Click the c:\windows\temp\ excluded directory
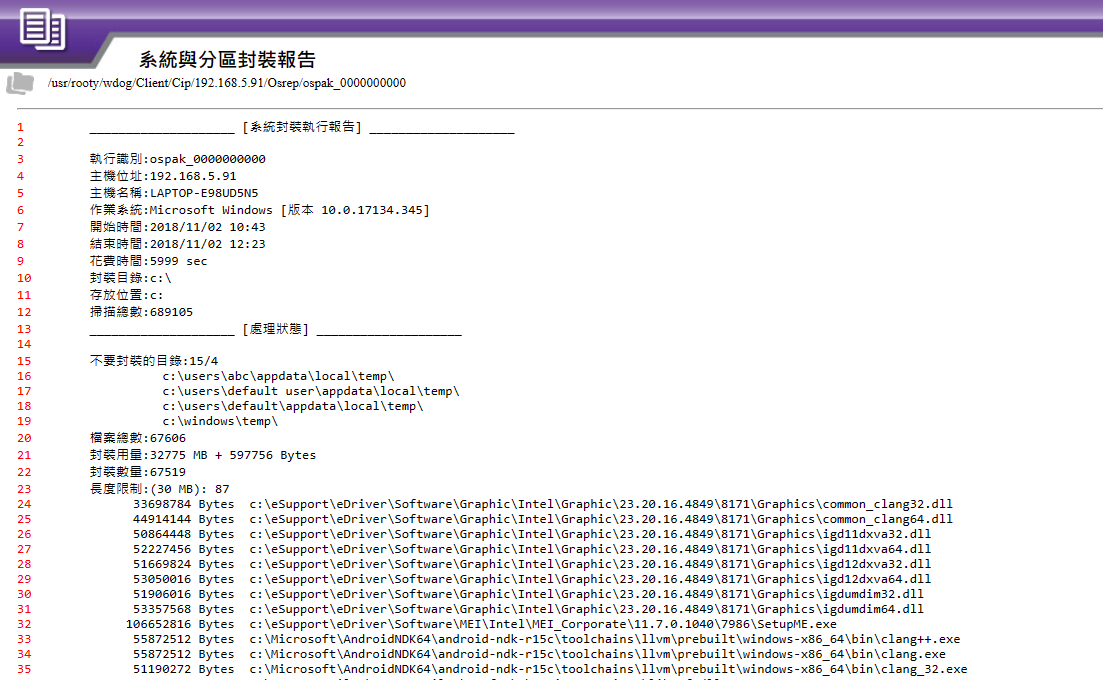Viewport: 1103px width, 680px height. coord(220,421)
